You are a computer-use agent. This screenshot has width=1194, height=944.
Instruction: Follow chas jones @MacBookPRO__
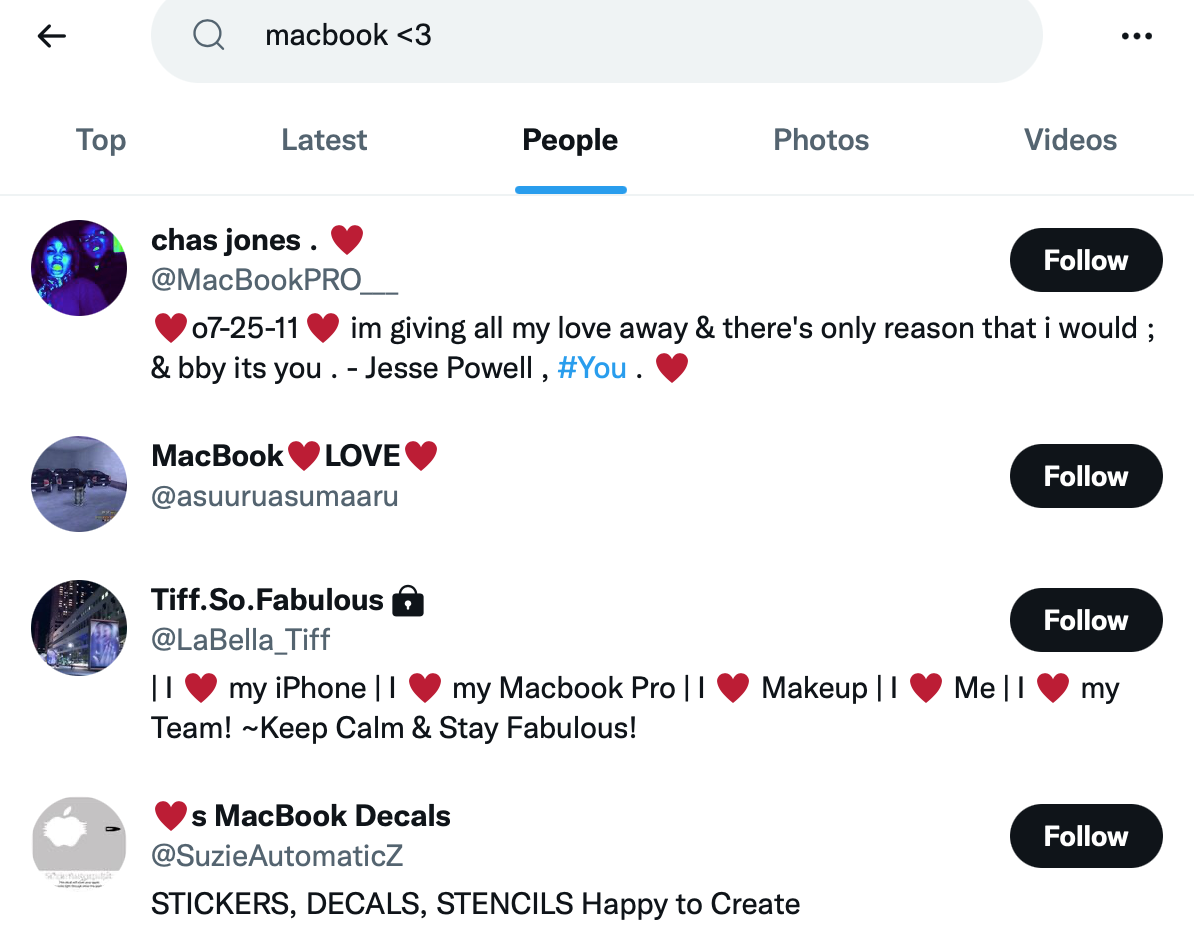(1086, 260)
